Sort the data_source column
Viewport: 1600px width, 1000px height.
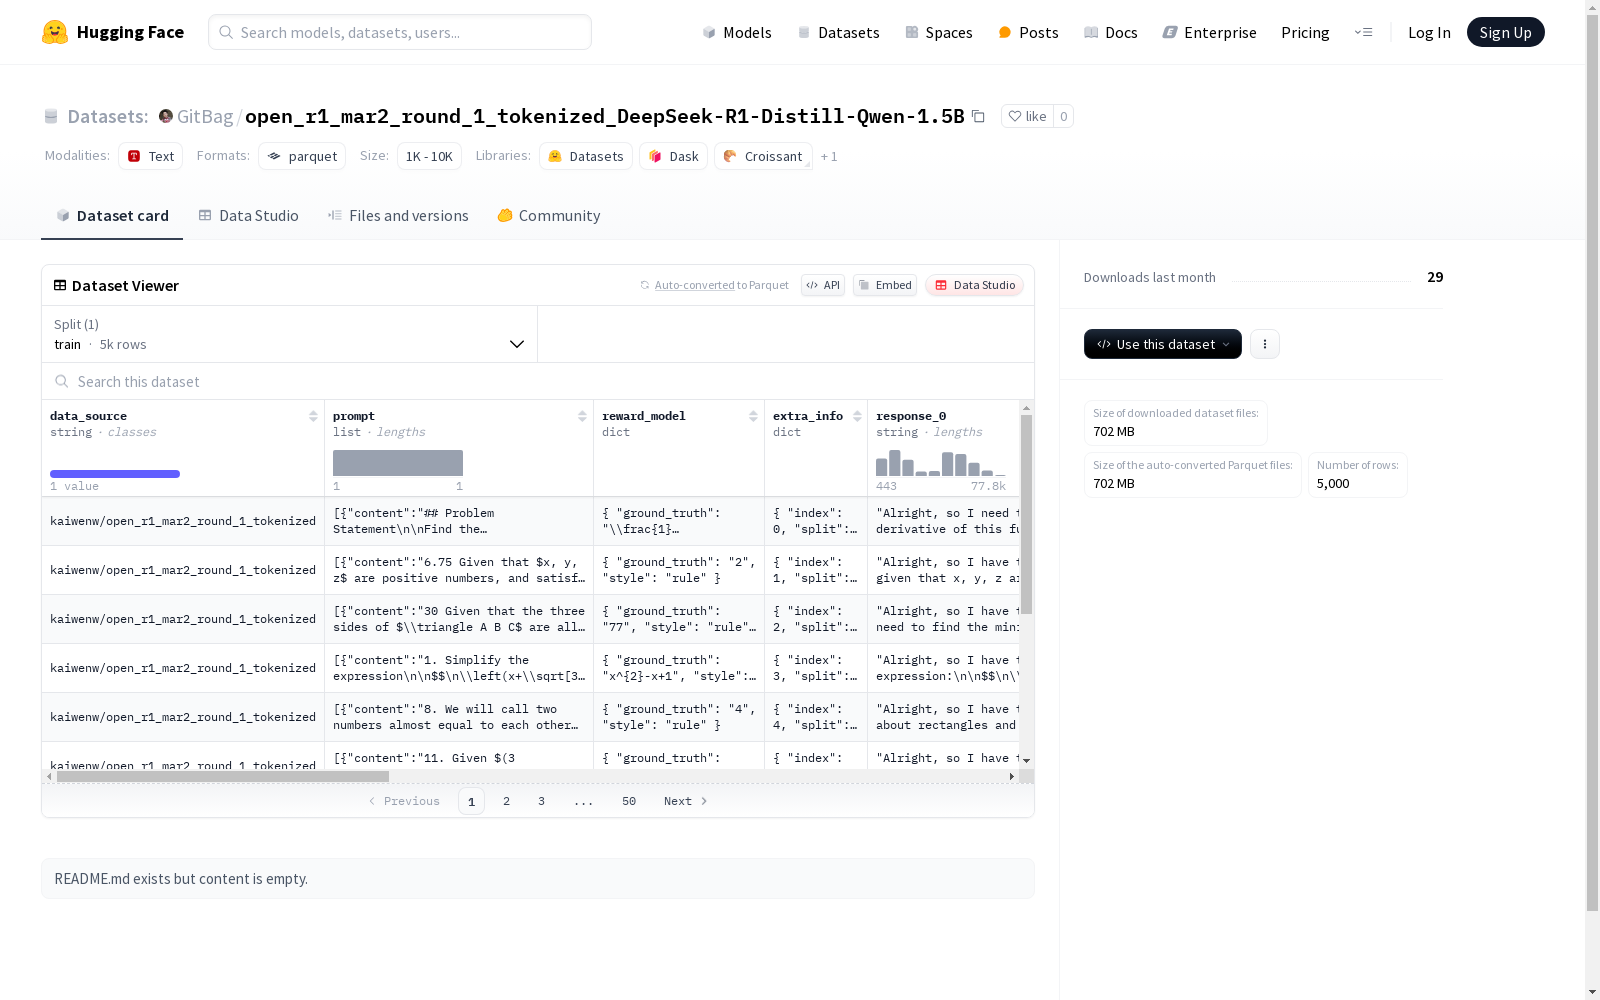tap(313, 416)
